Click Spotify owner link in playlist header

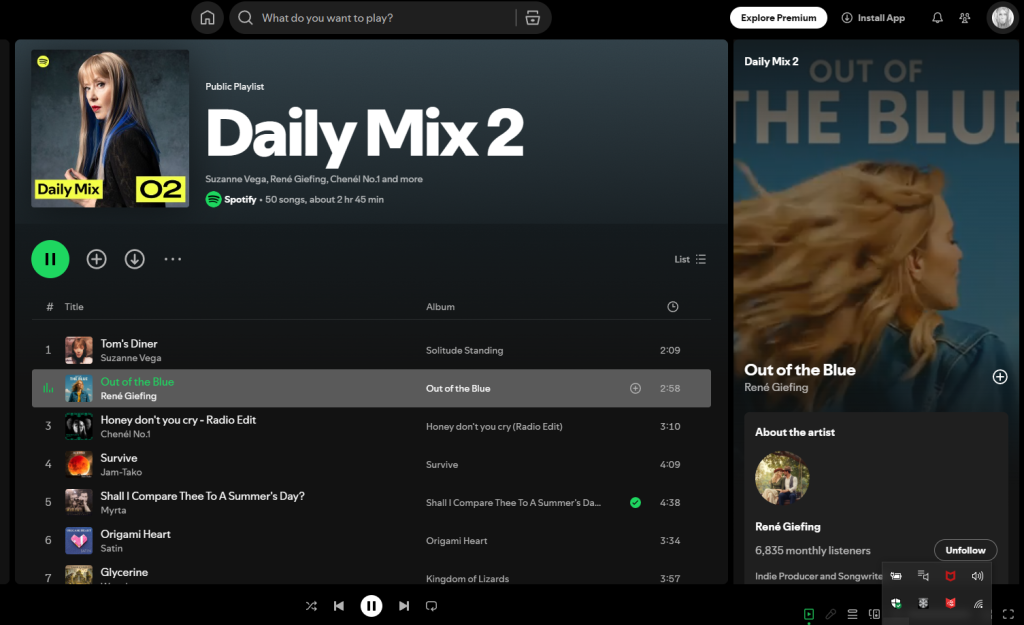[x=240, y=200]
